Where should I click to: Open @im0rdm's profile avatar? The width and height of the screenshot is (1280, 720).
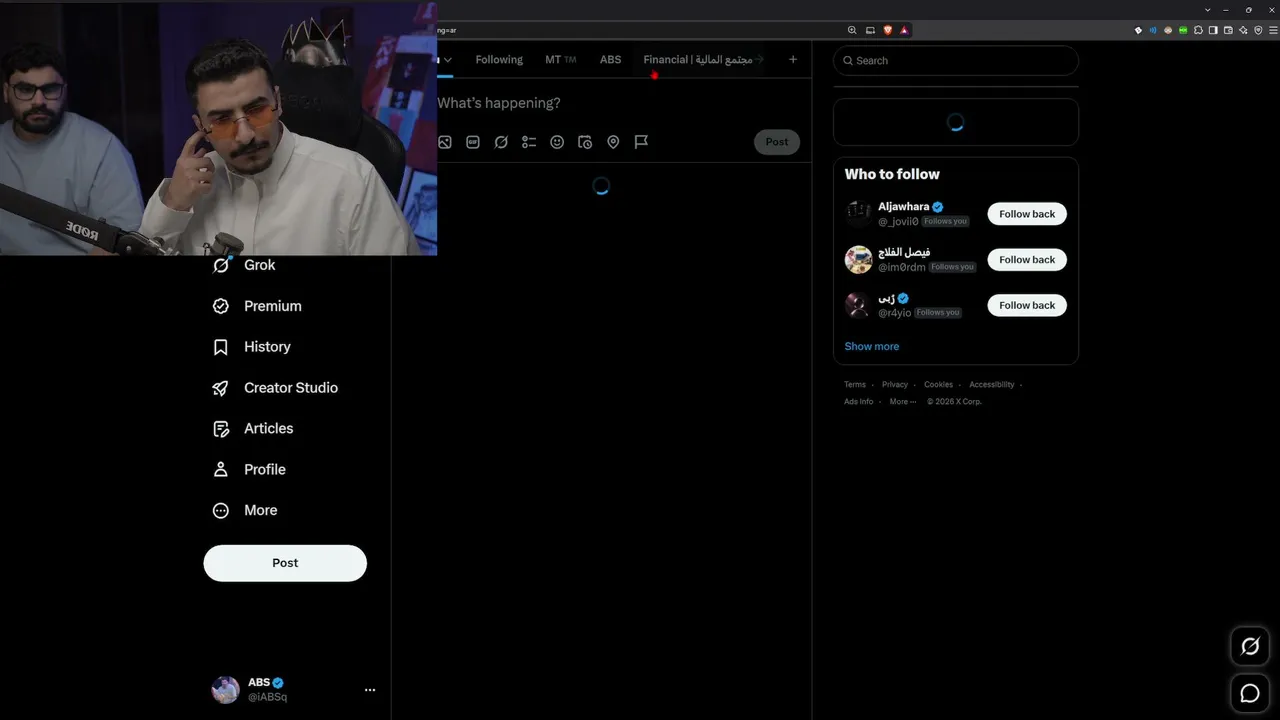point(858,260)
